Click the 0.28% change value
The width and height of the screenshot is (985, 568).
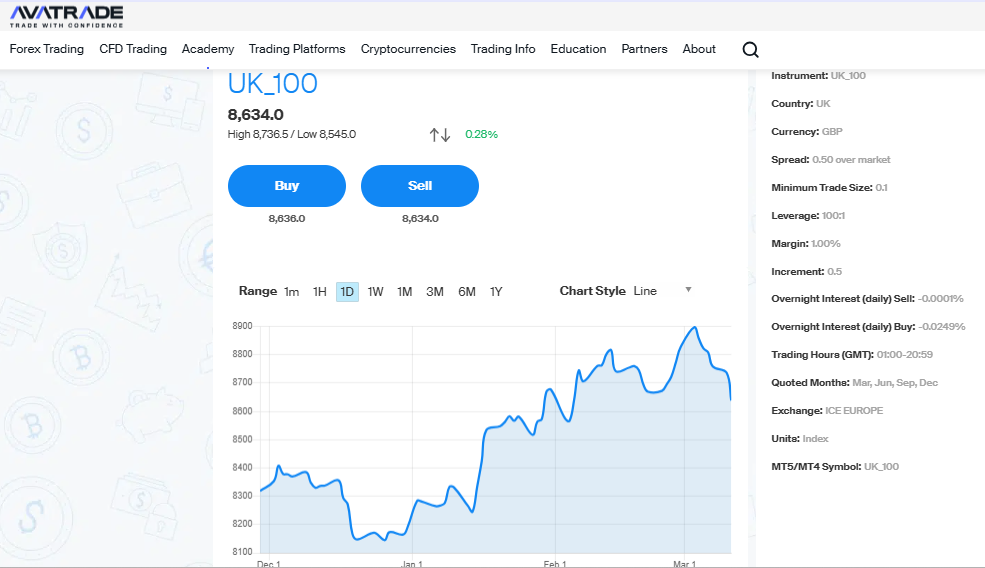(x=481, y=134)
